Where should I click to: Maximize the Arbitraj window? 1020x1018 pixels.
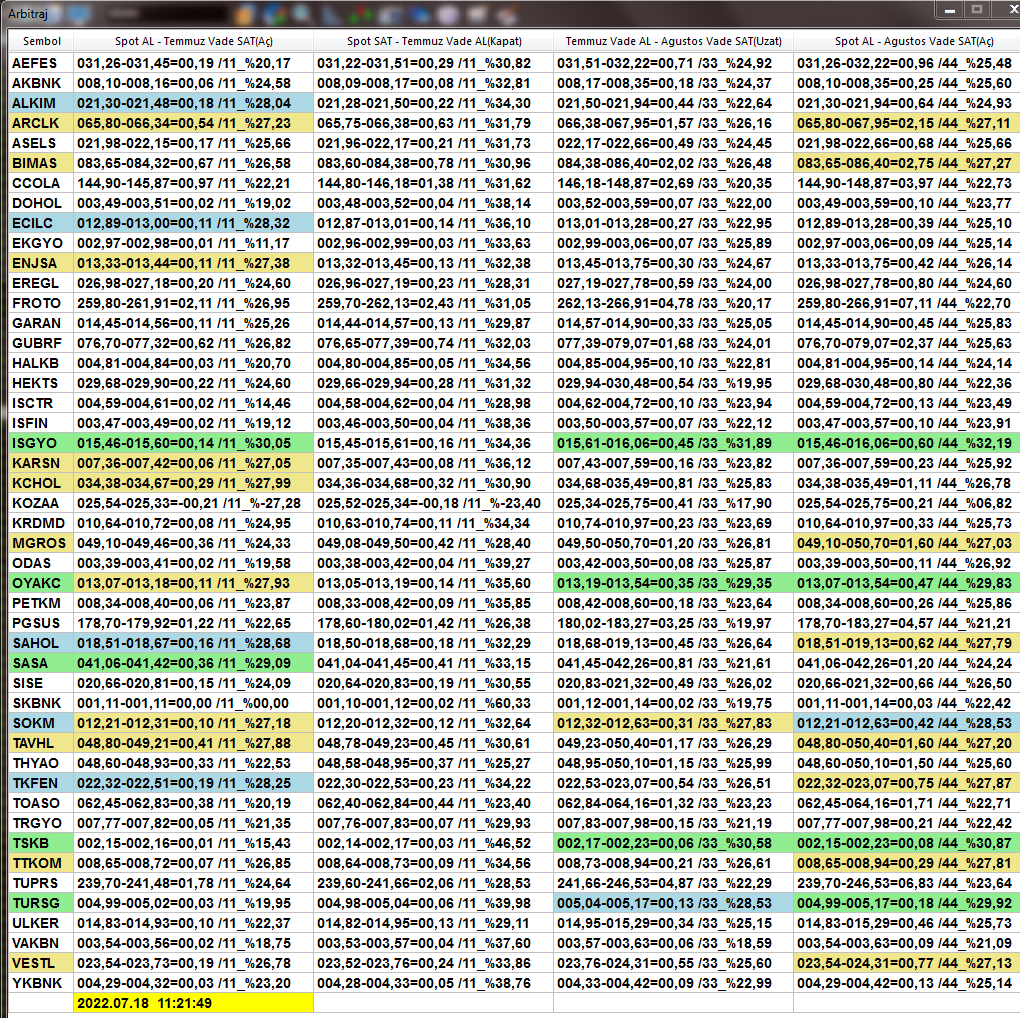(976, 10)
